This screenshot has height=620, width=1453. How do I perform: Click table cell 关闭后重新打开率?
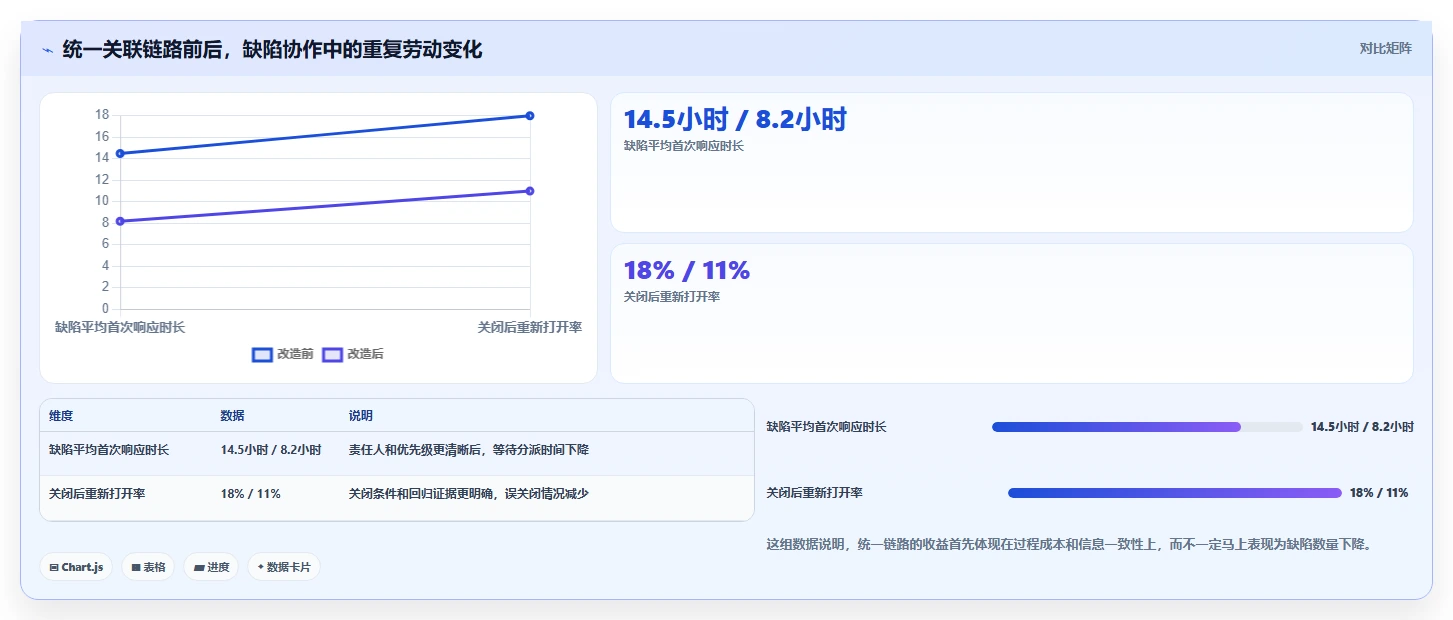[x=97, y=494]
